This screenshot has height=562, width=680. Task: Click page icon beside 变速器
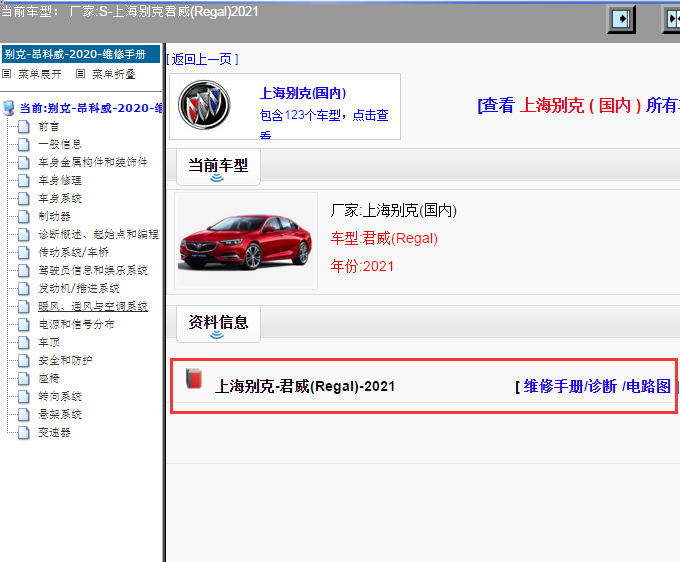point(23,432)
